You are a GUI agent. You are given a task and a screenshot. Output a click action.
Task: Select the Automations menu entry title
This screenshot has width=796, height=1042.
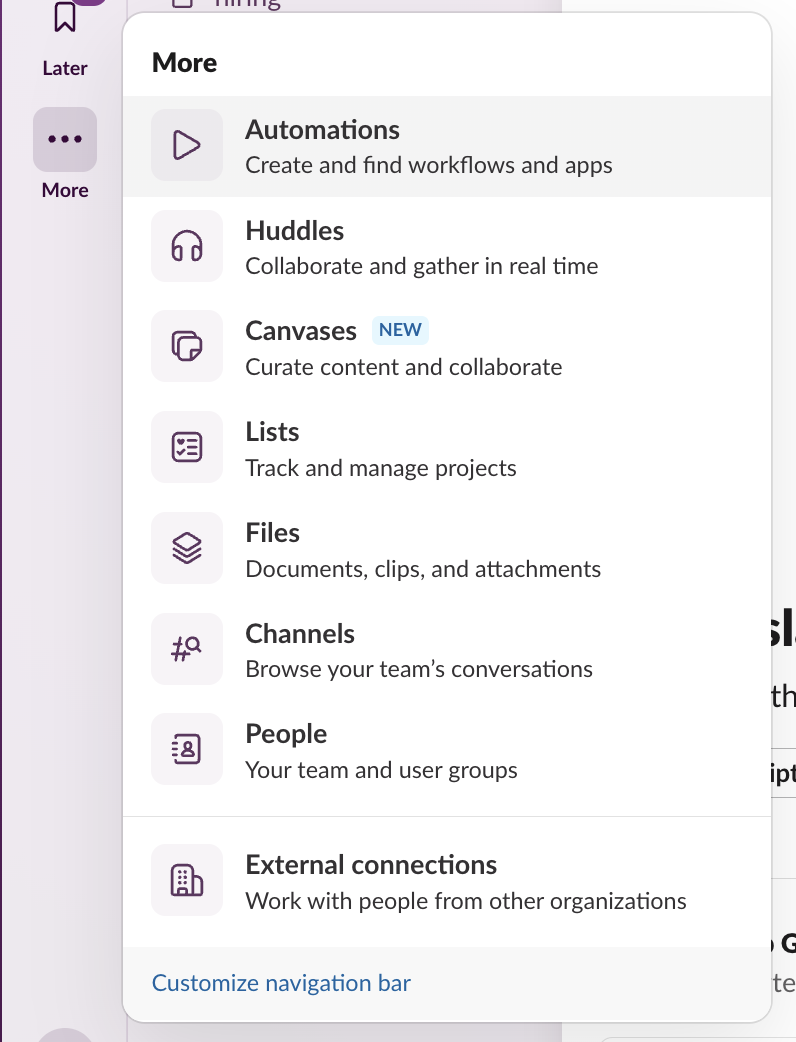(322, 130)
